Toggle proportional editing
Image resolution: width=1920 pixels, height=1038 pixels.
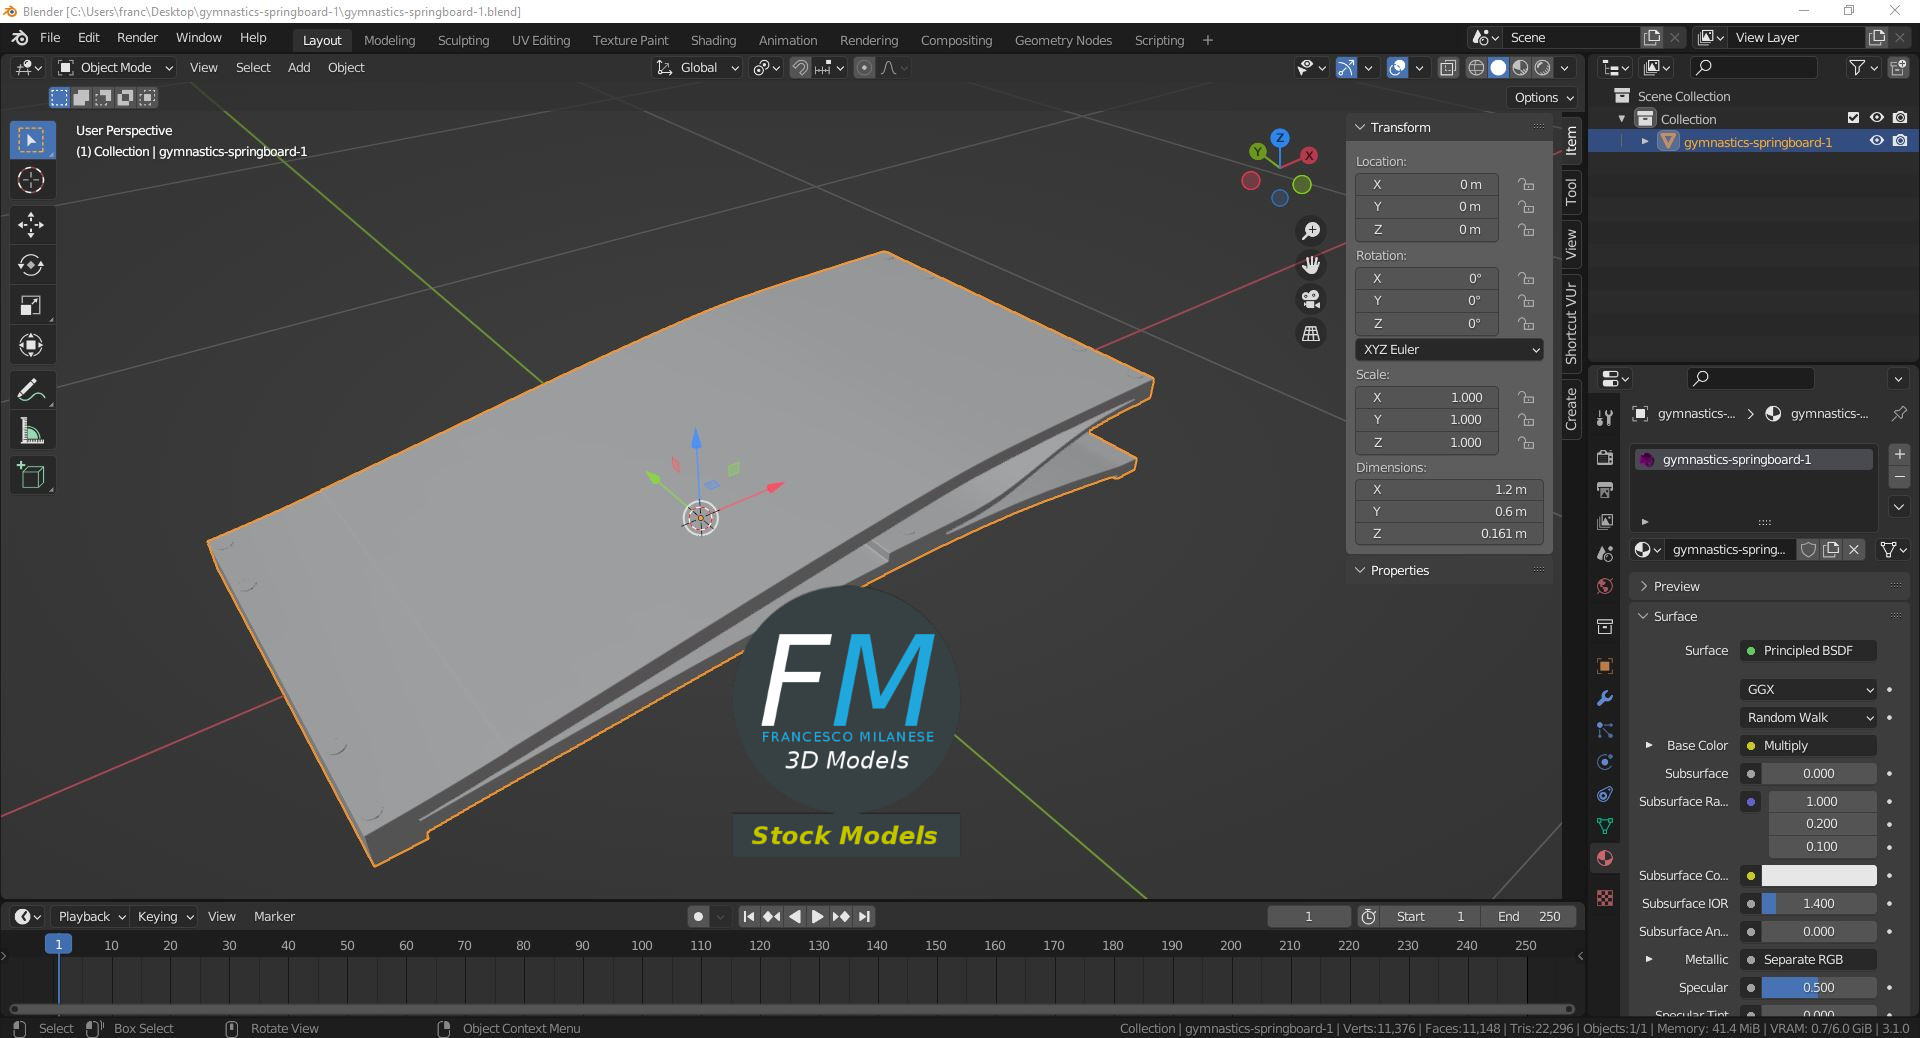tap(865, 68)
